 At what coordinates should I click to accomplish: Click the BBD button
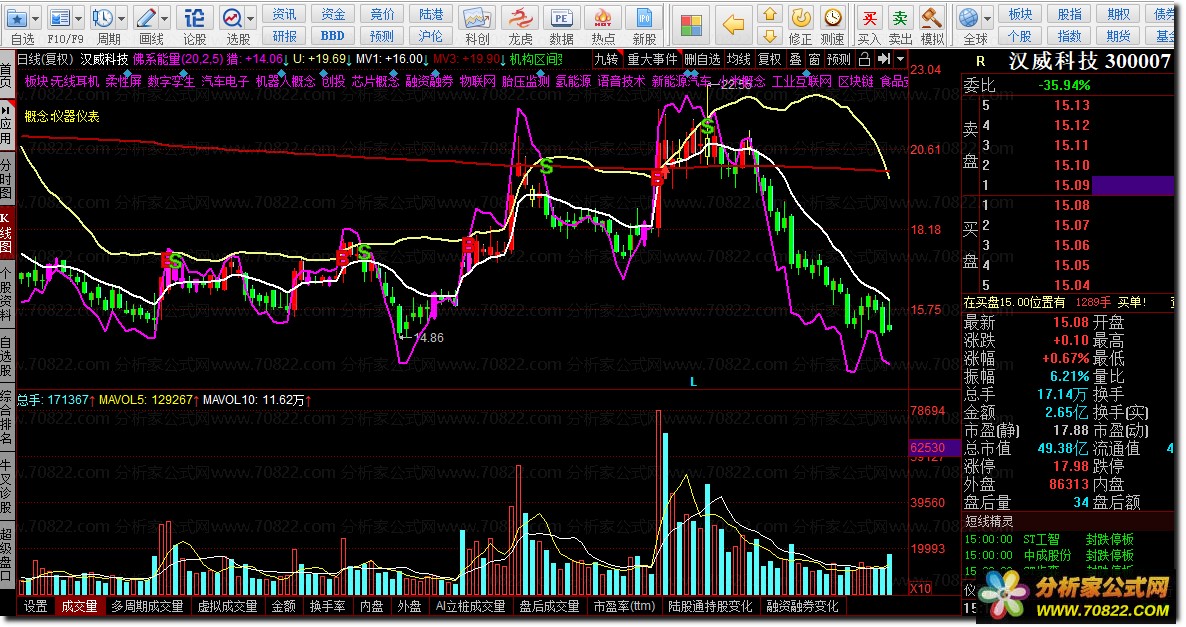coord(334,36)
